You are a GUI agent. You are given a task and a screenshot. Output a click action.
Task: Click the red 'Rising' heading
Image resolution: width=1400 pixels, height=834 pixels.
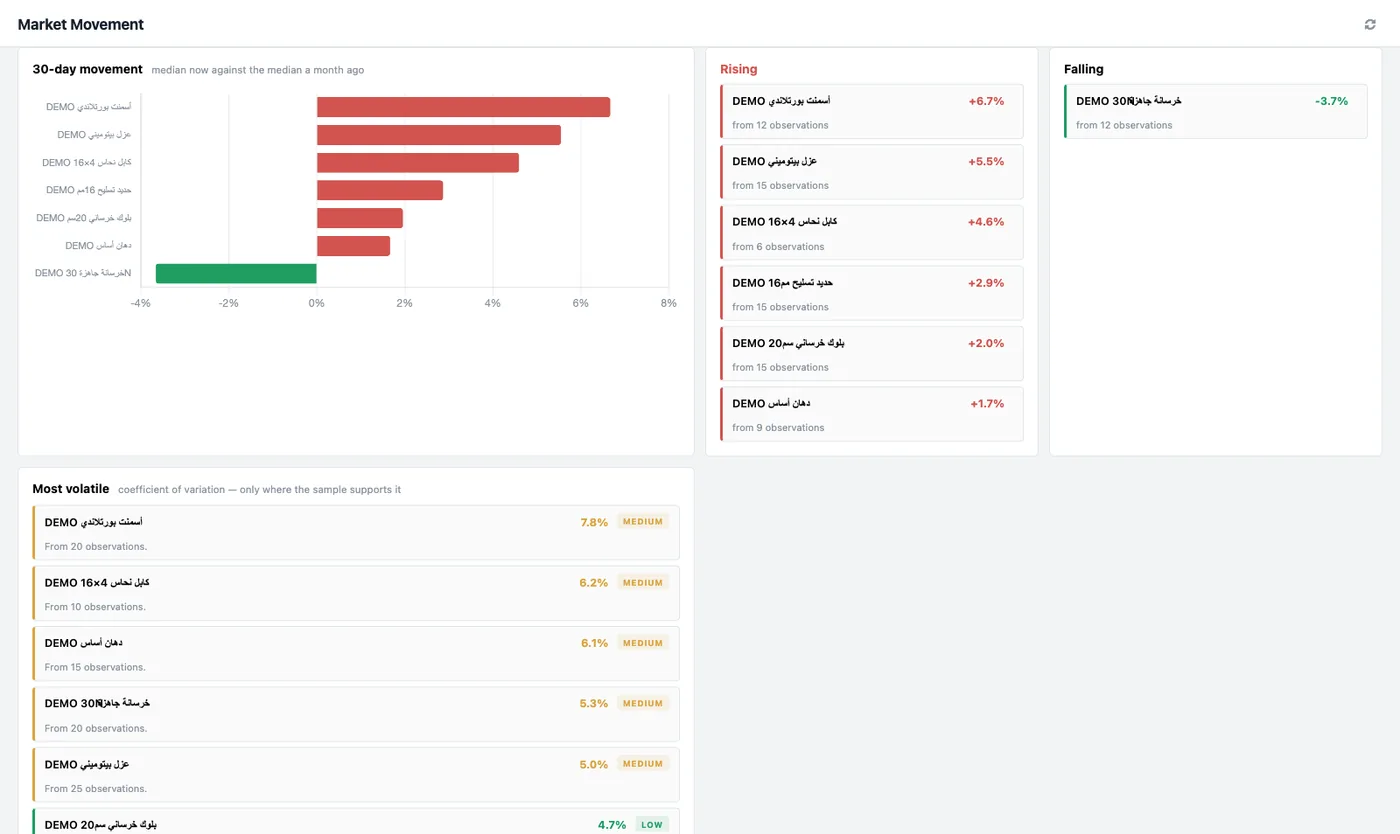739,69
